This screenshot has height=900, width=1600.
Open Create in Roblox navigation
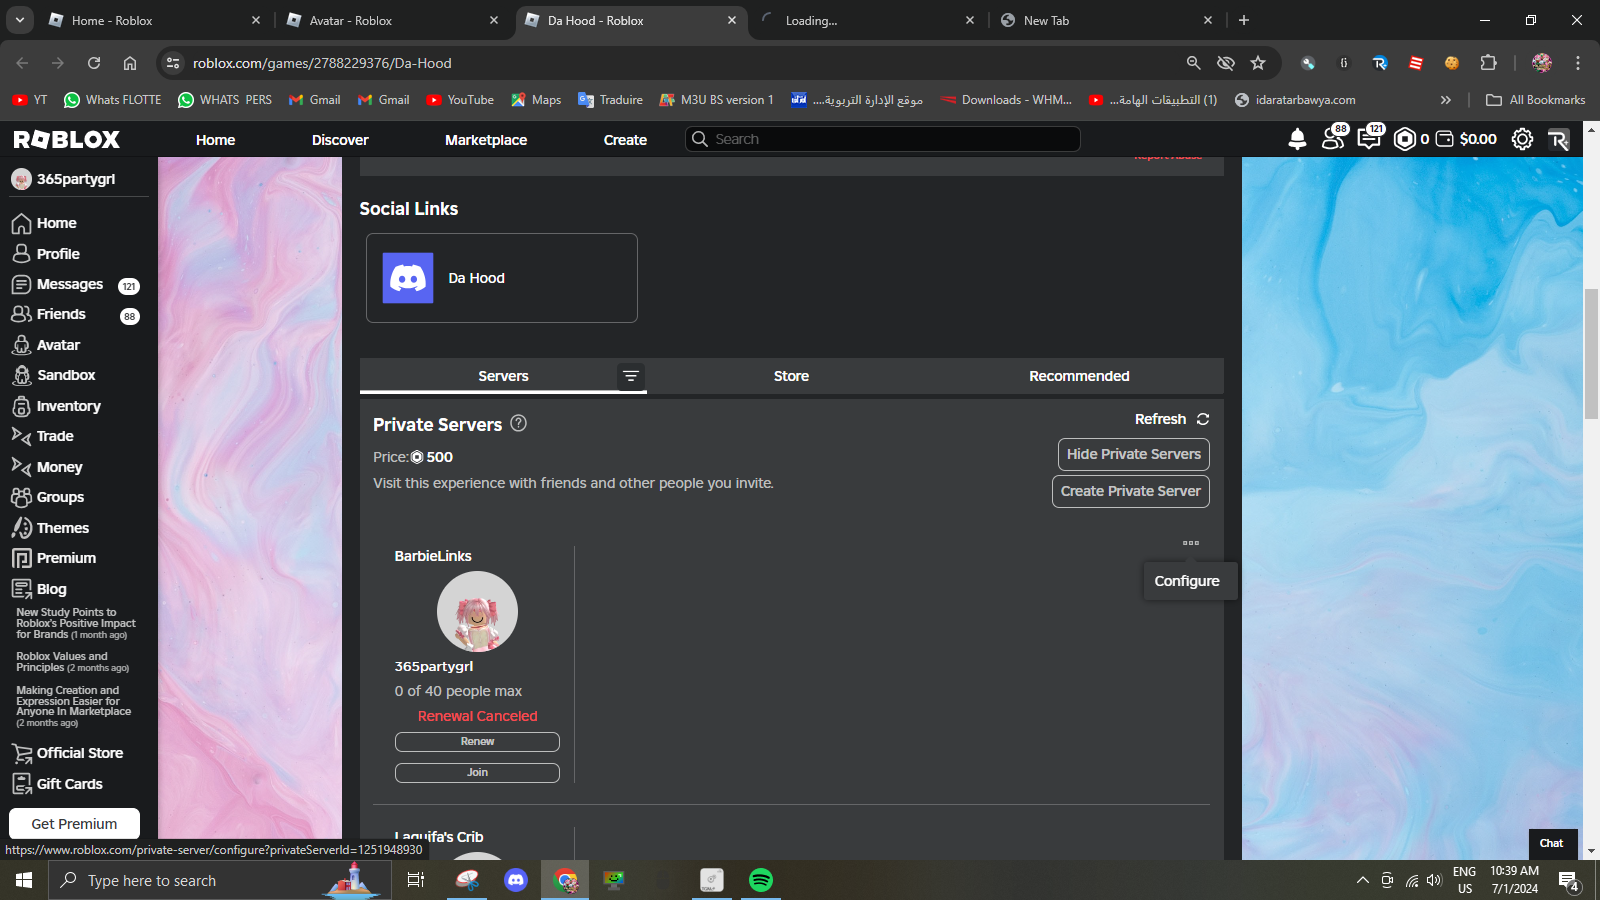point(625,140)
